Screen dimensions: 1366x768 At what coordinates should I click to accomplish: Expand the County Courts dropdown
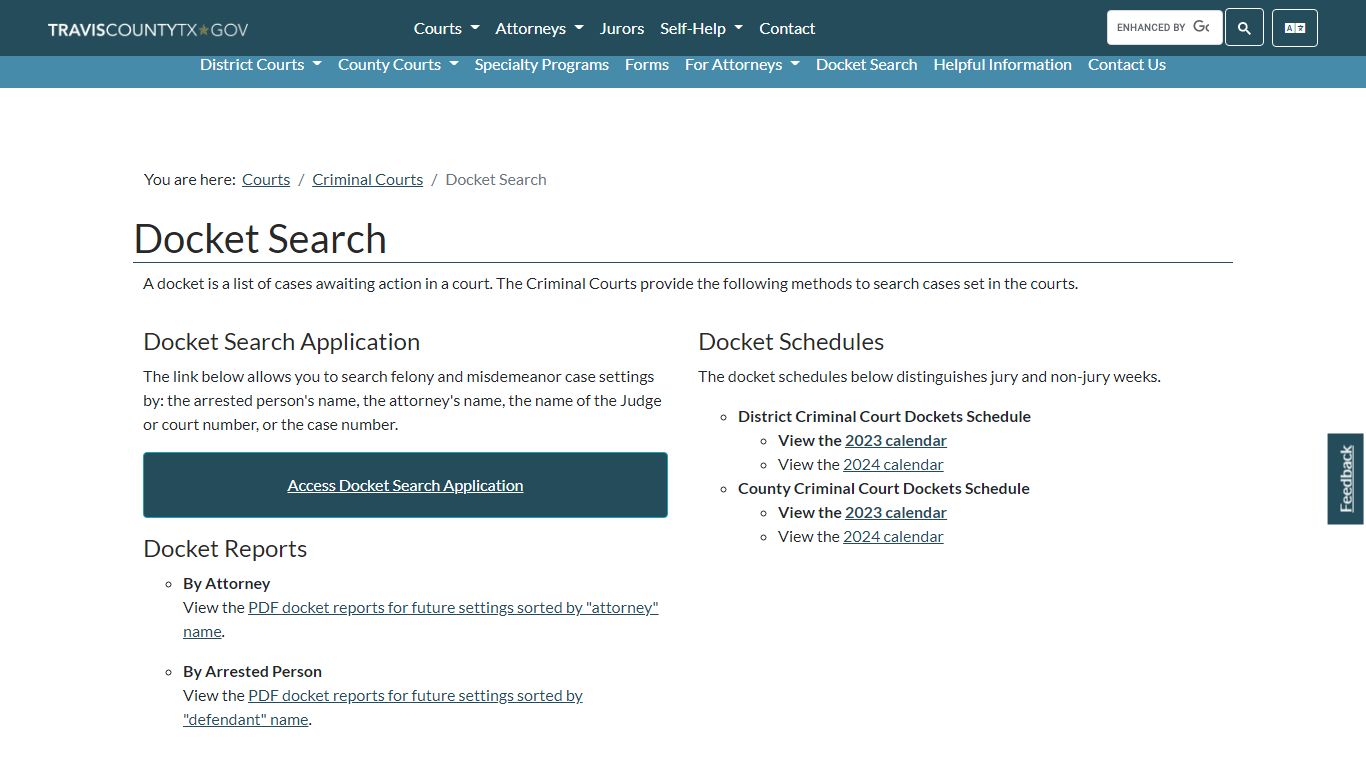tap(398, 64)
